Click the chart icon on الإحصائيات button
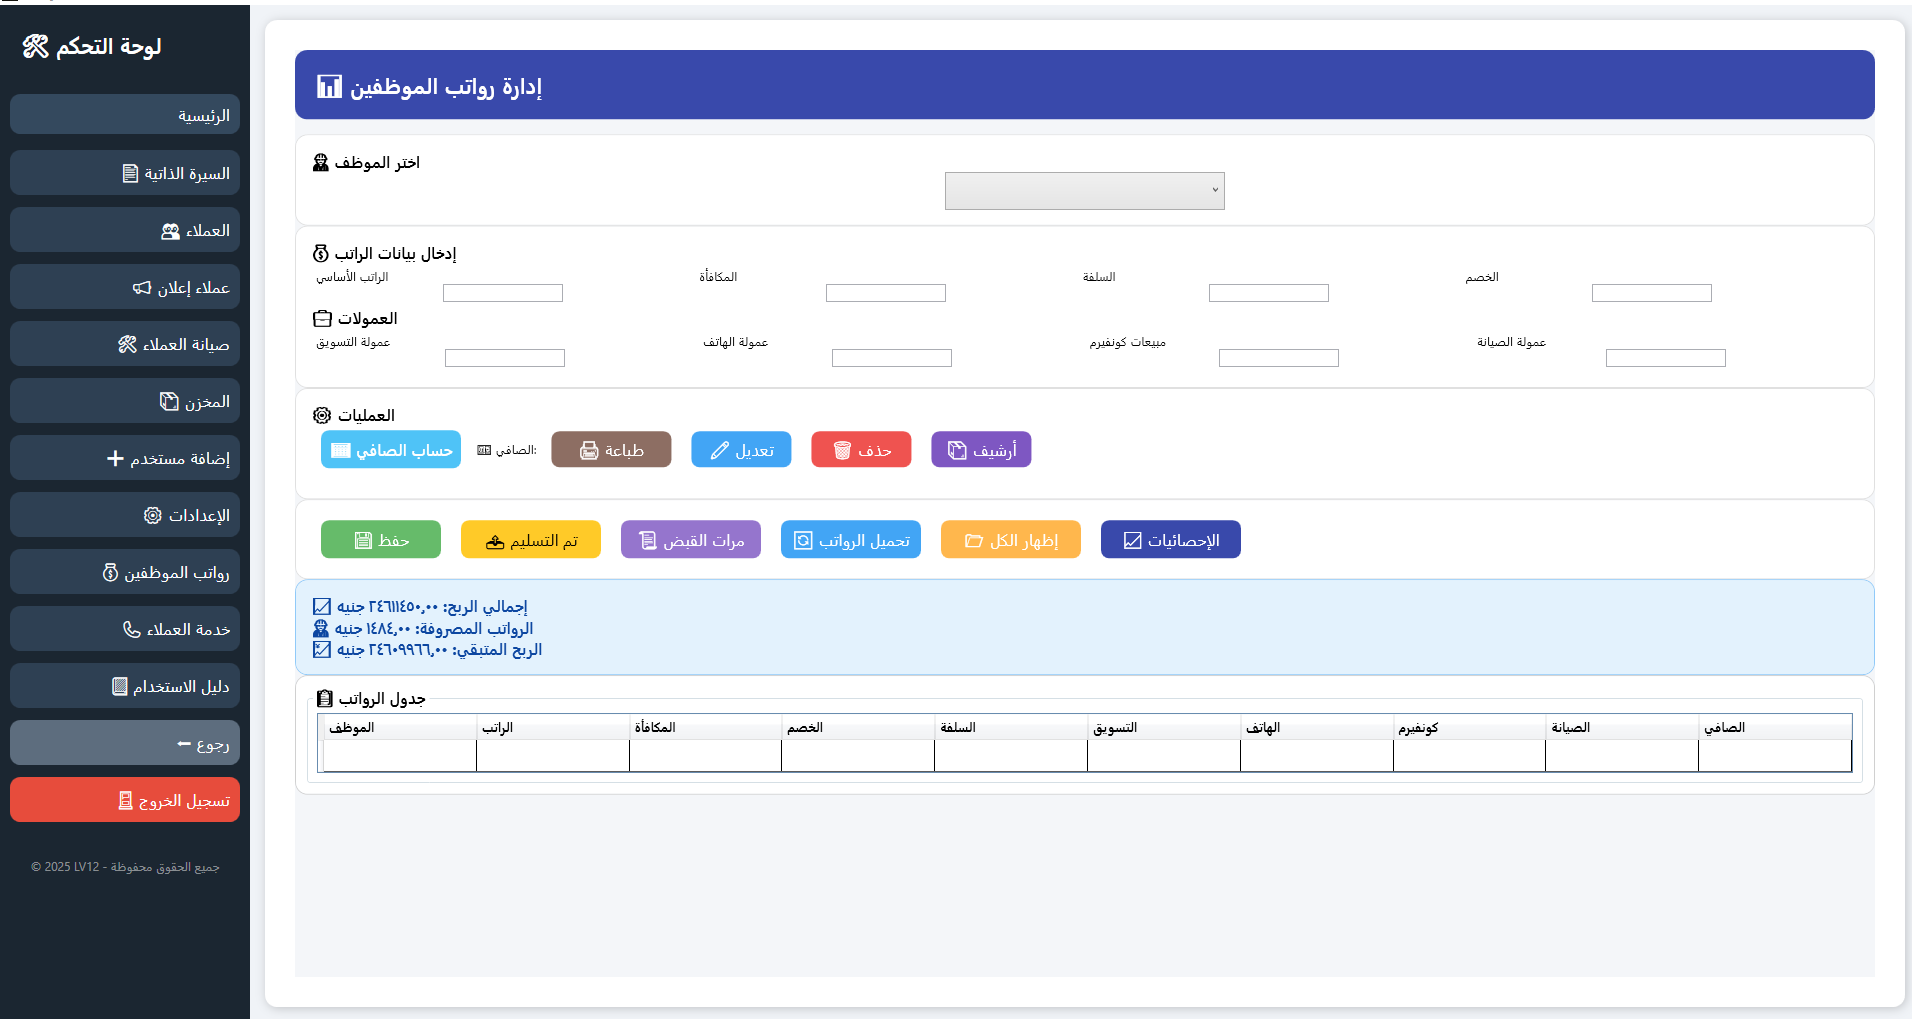The height and width of the screenshot is (1019, 1912). tap(1132, 541)
